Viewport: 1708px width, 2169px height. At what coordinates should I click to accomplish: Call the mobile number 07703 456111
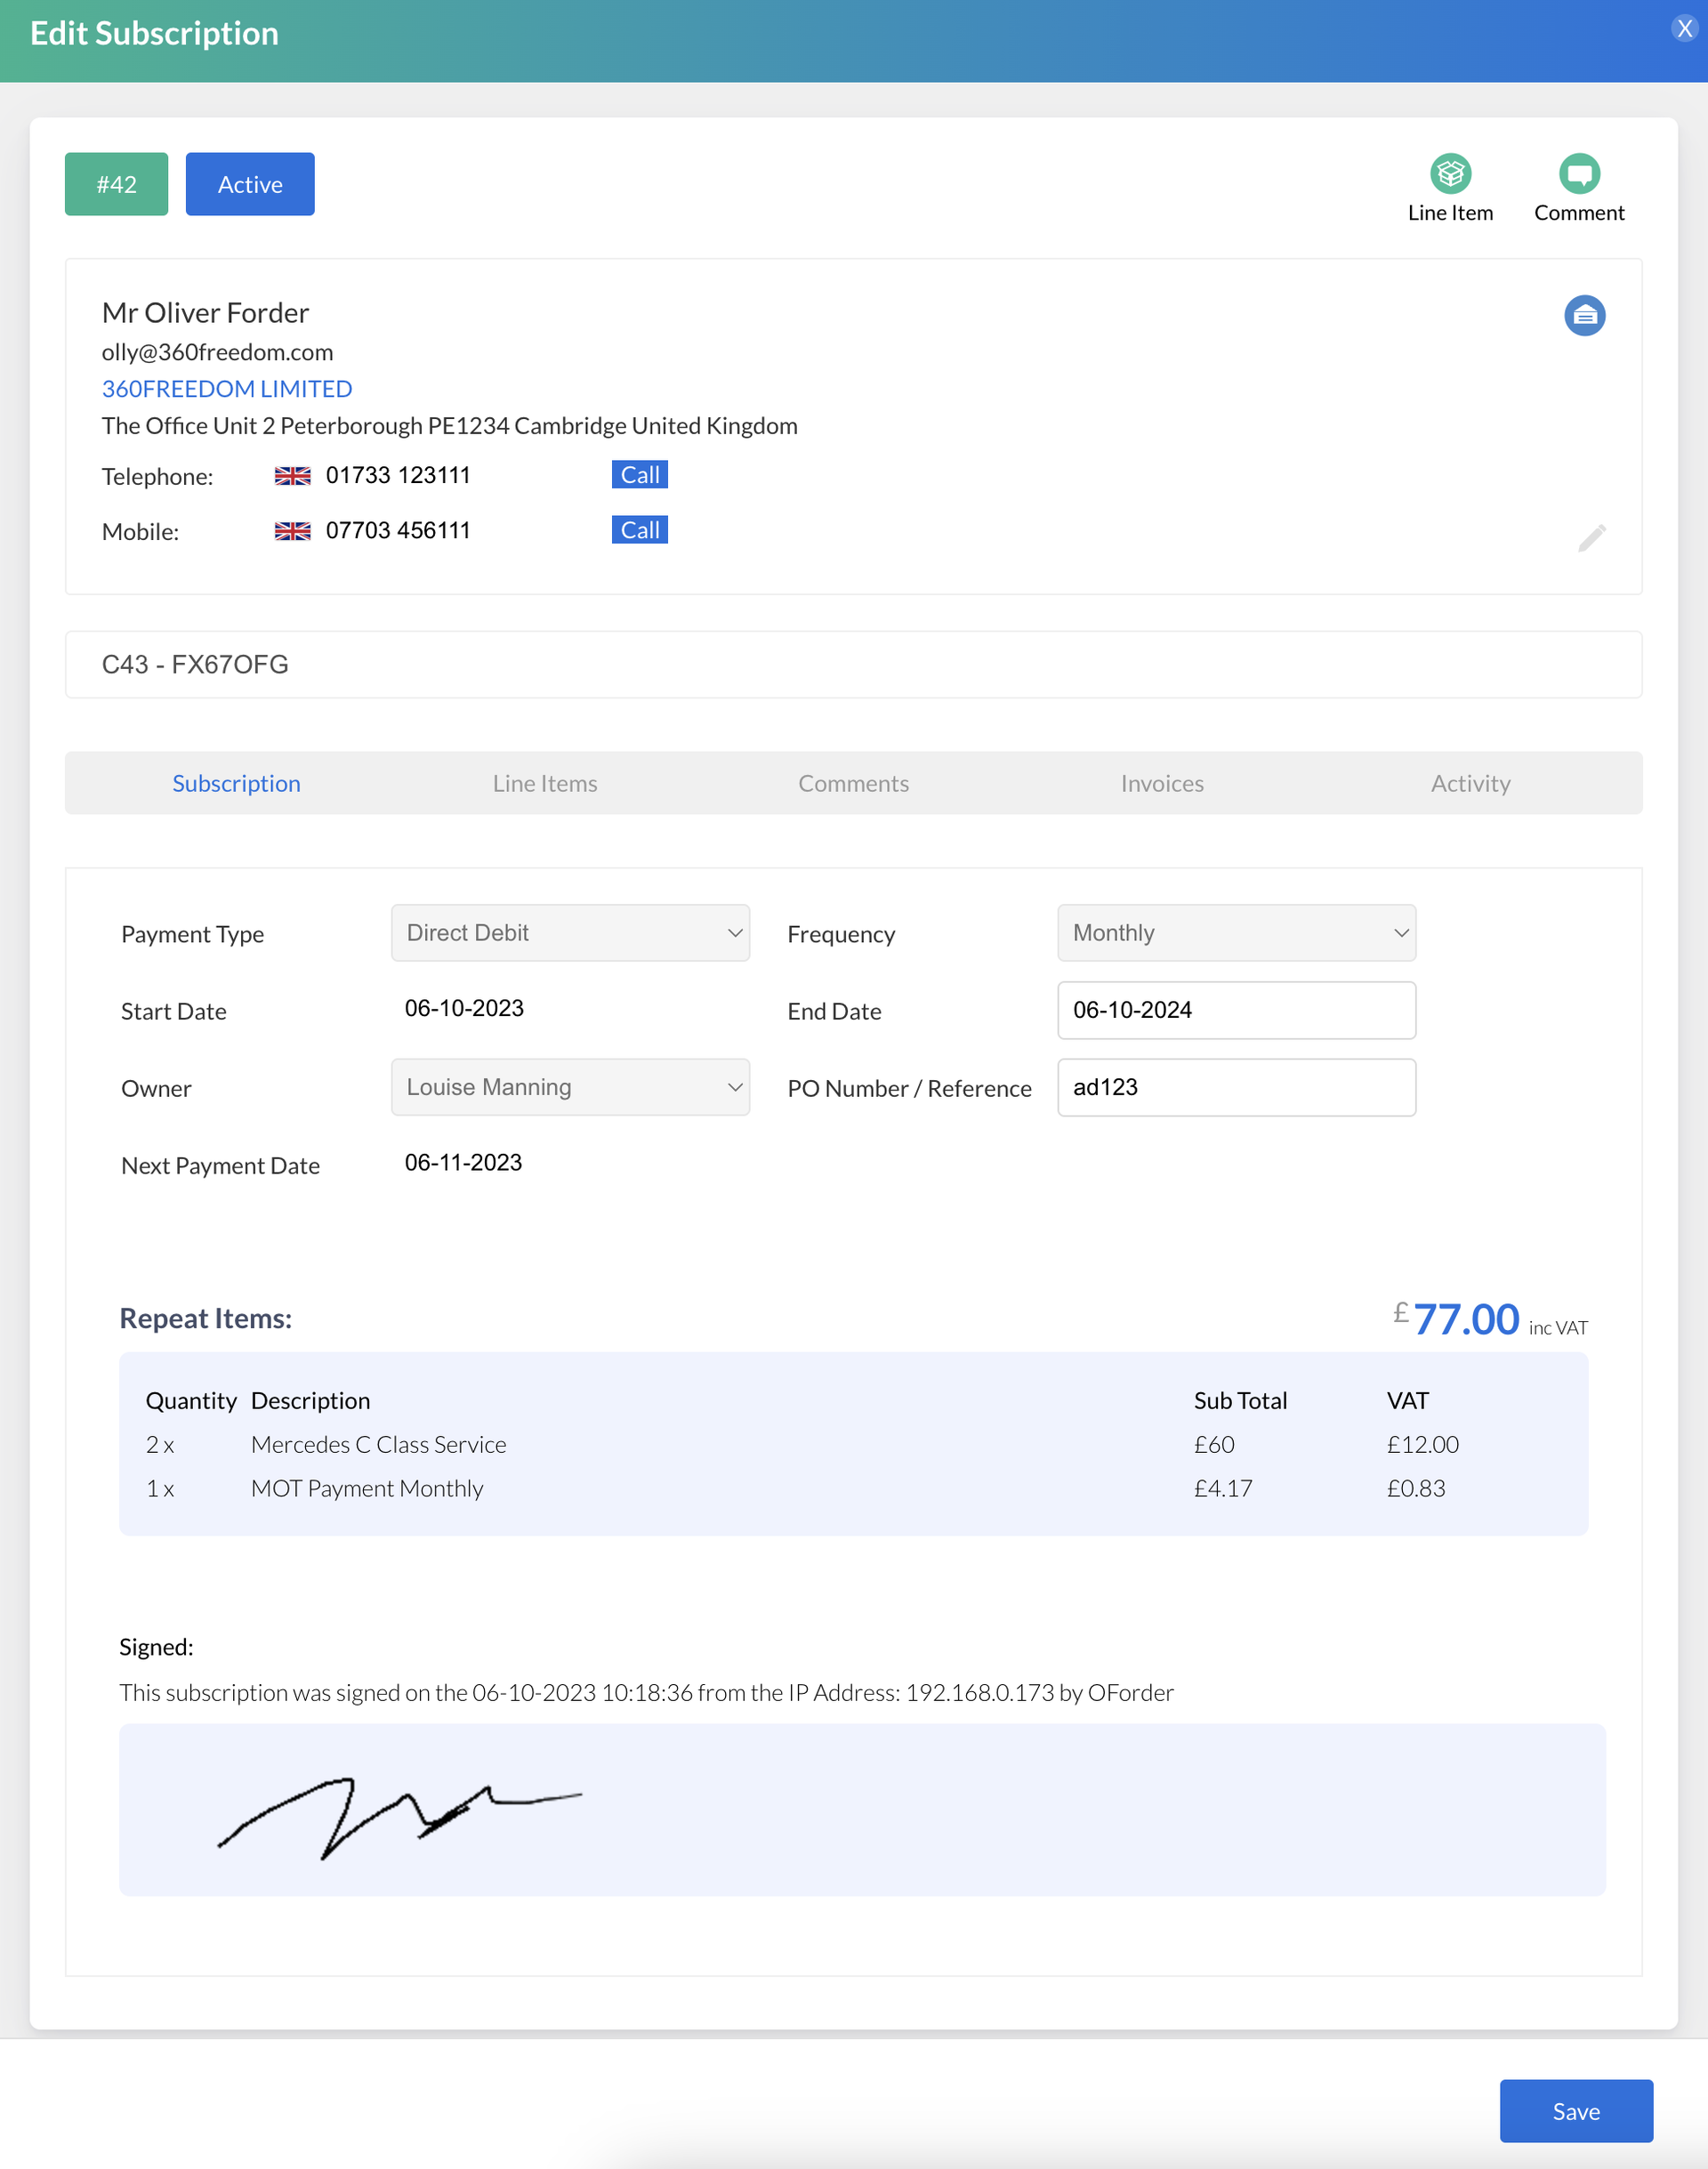(639, 530)
